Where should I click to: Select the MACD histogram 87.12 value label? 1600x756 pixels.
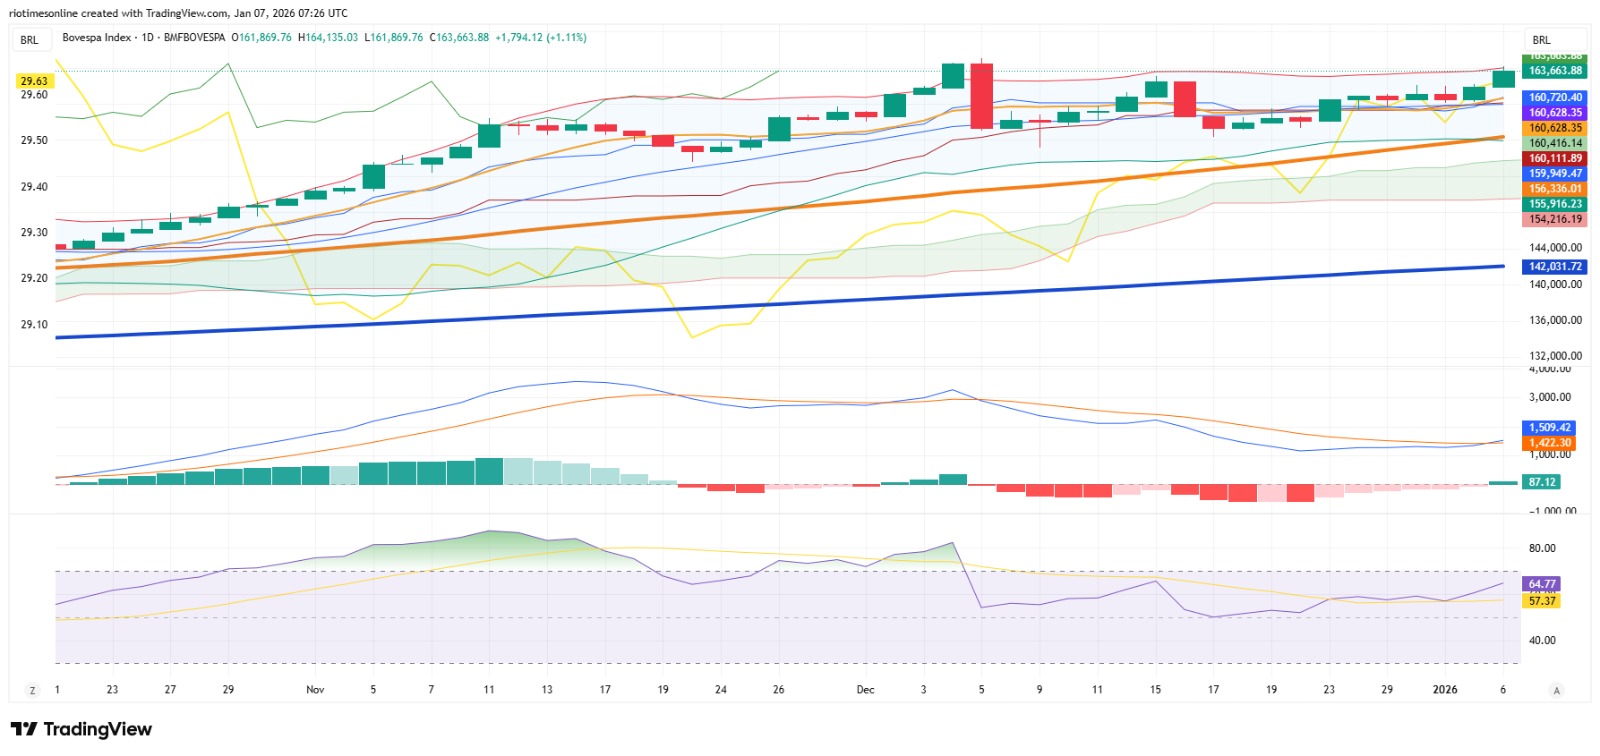1542,482
